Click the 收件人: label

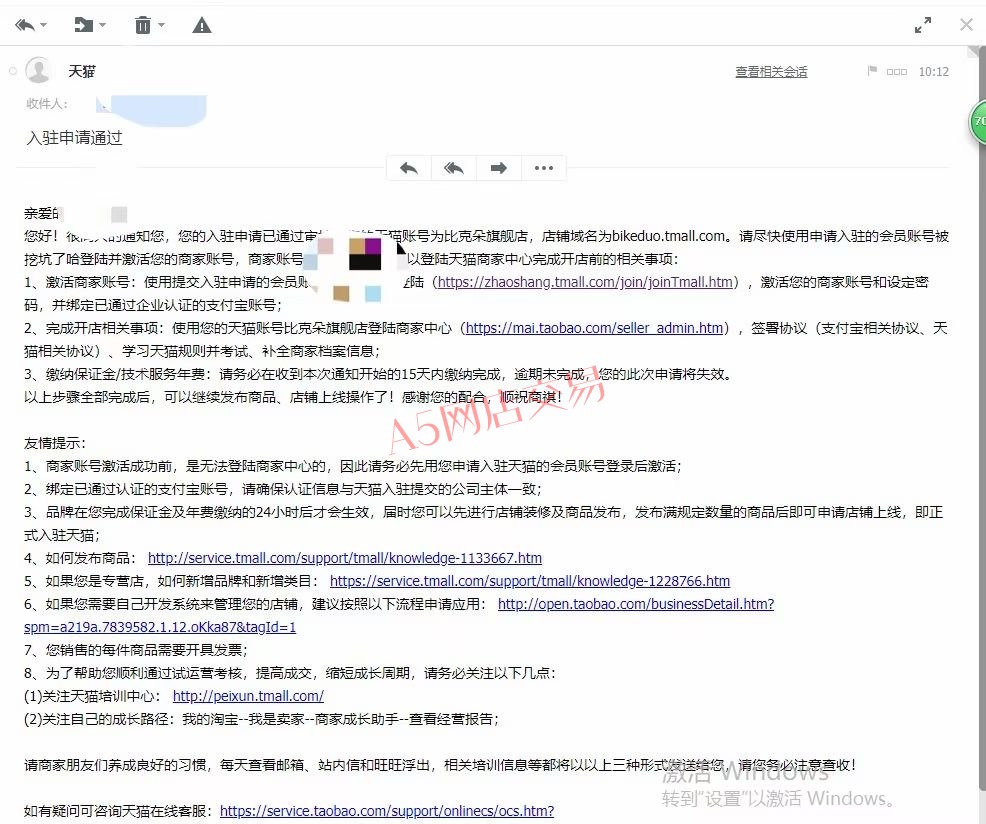coord(47,104)
